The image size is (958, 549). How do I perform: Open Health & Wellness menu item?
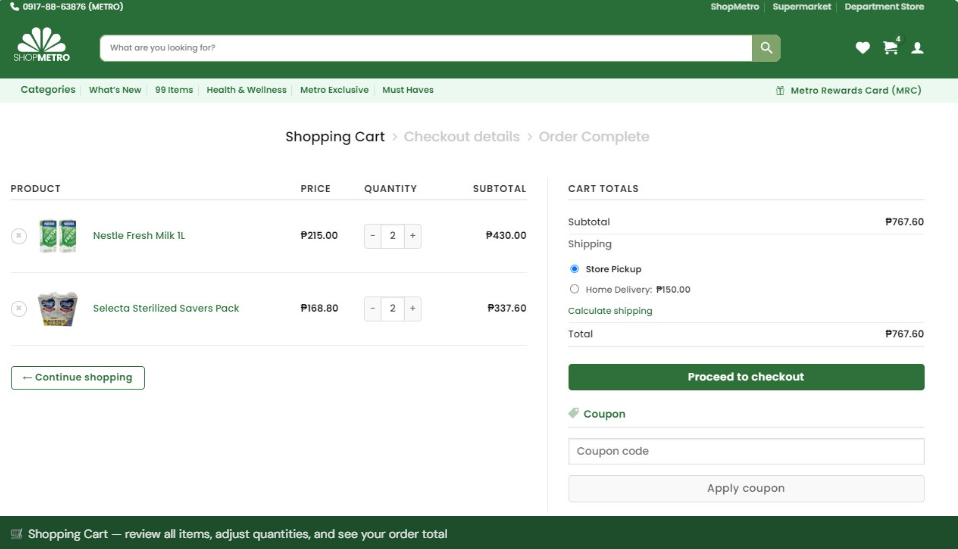click(246, 90)
